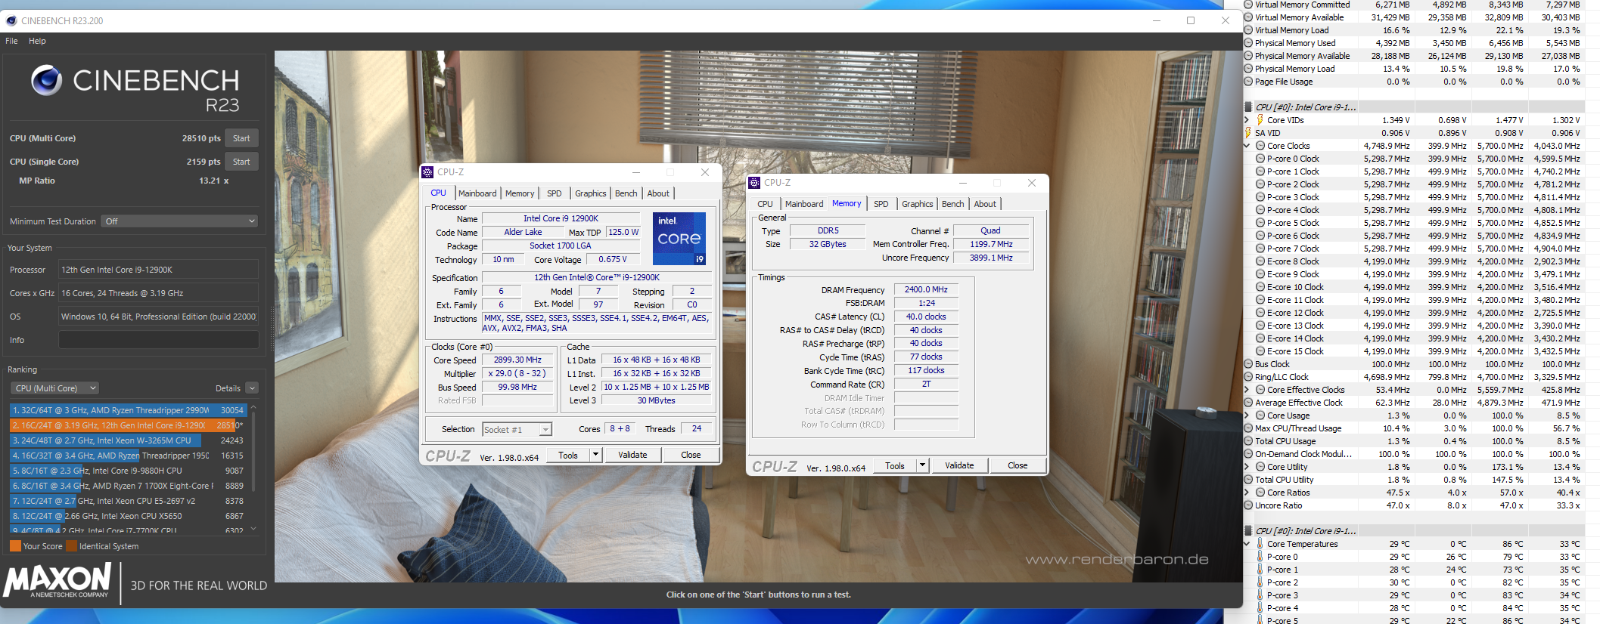Select the Ryzen 7 1700X ranking row
Image resolution: width=1600 pixels, height=624 pixels.
[128, 486]
